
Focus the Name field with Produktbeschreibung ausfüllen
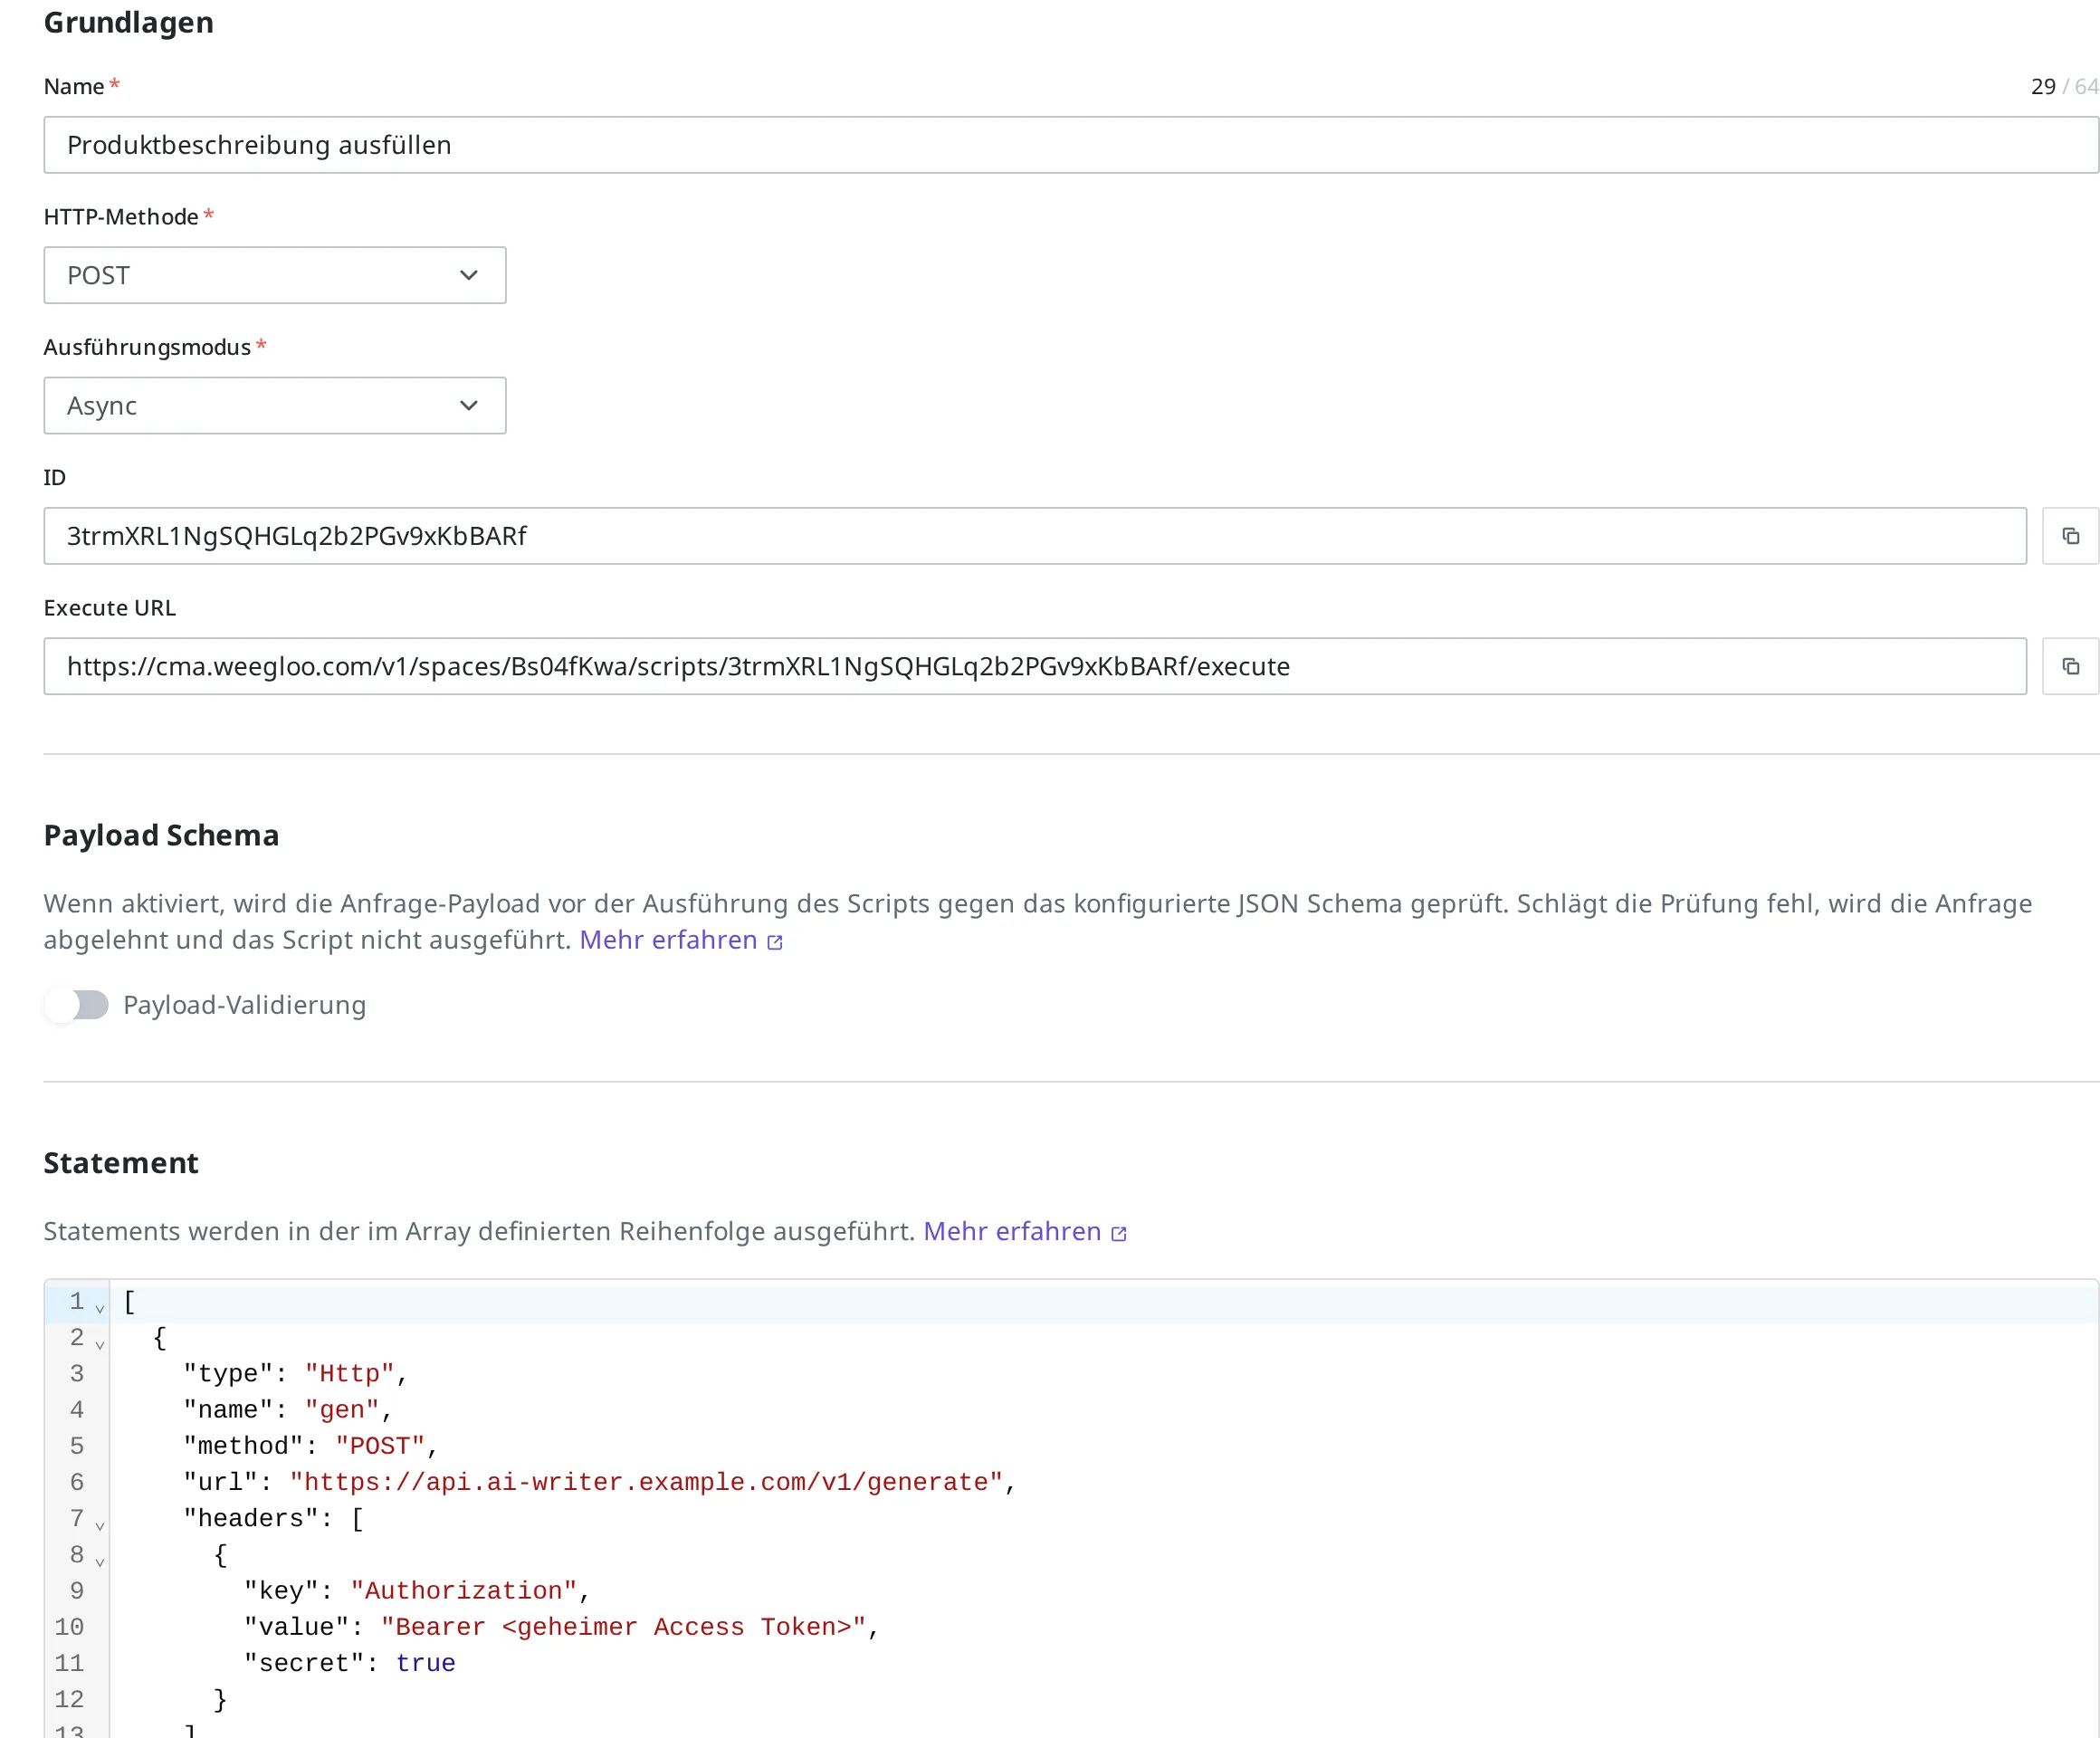pos(1071,145)
